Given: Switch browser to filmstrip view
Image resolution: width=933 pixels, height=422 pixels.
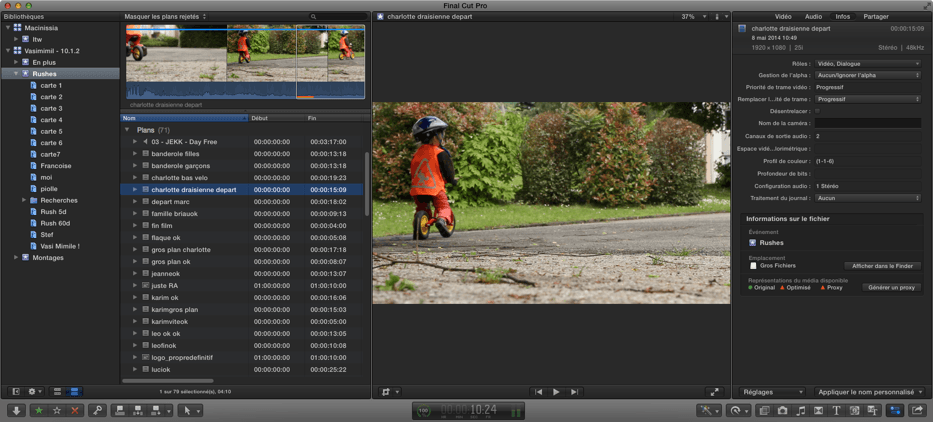Looking at the screenshot, I should [x=57, y=391].
